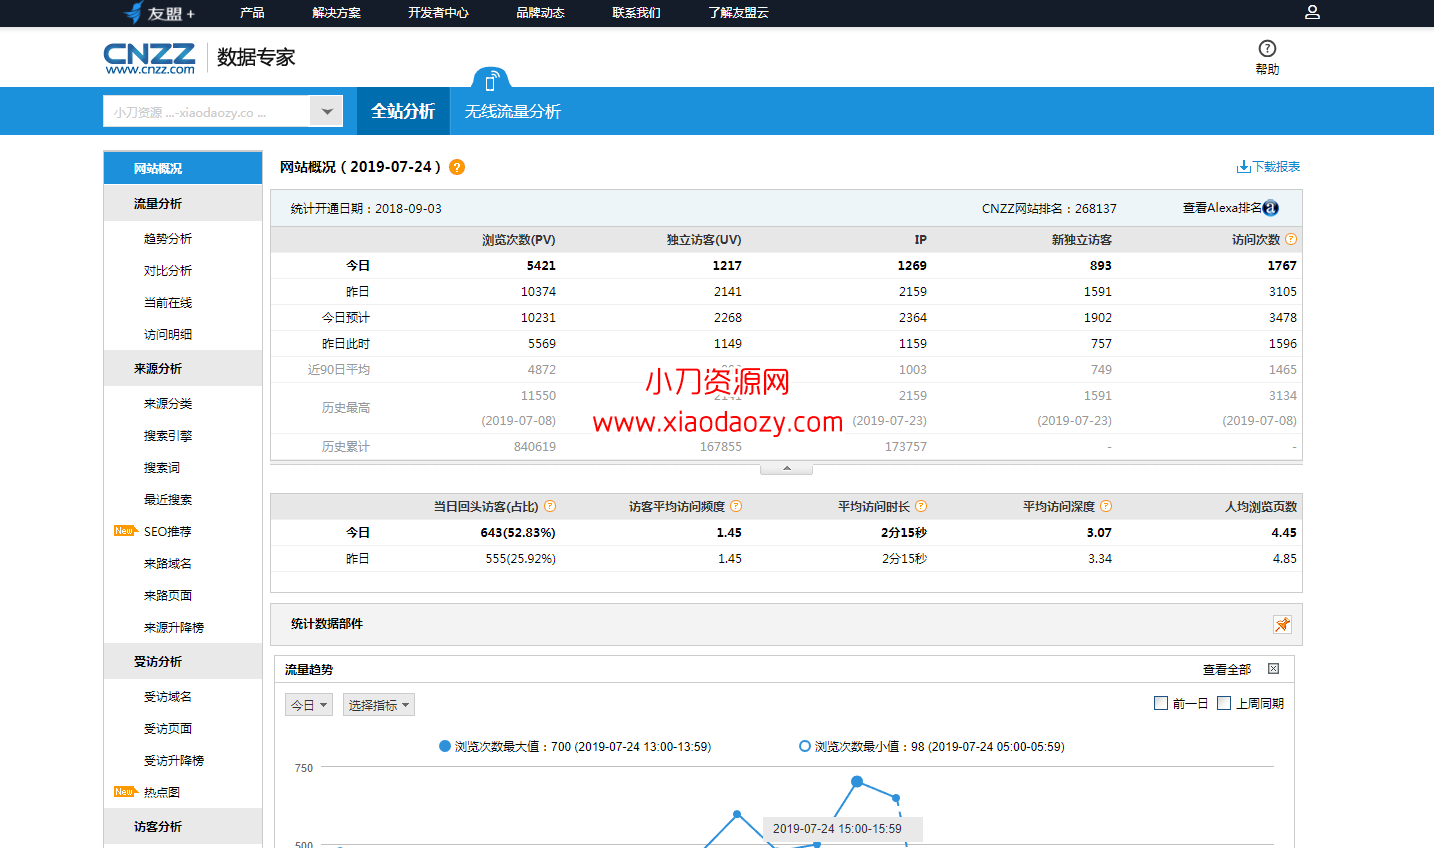Viewport: 1434px width, 848px height.
Task: Click help icon beside 平均访问时长
Action: tap(921, 506)
